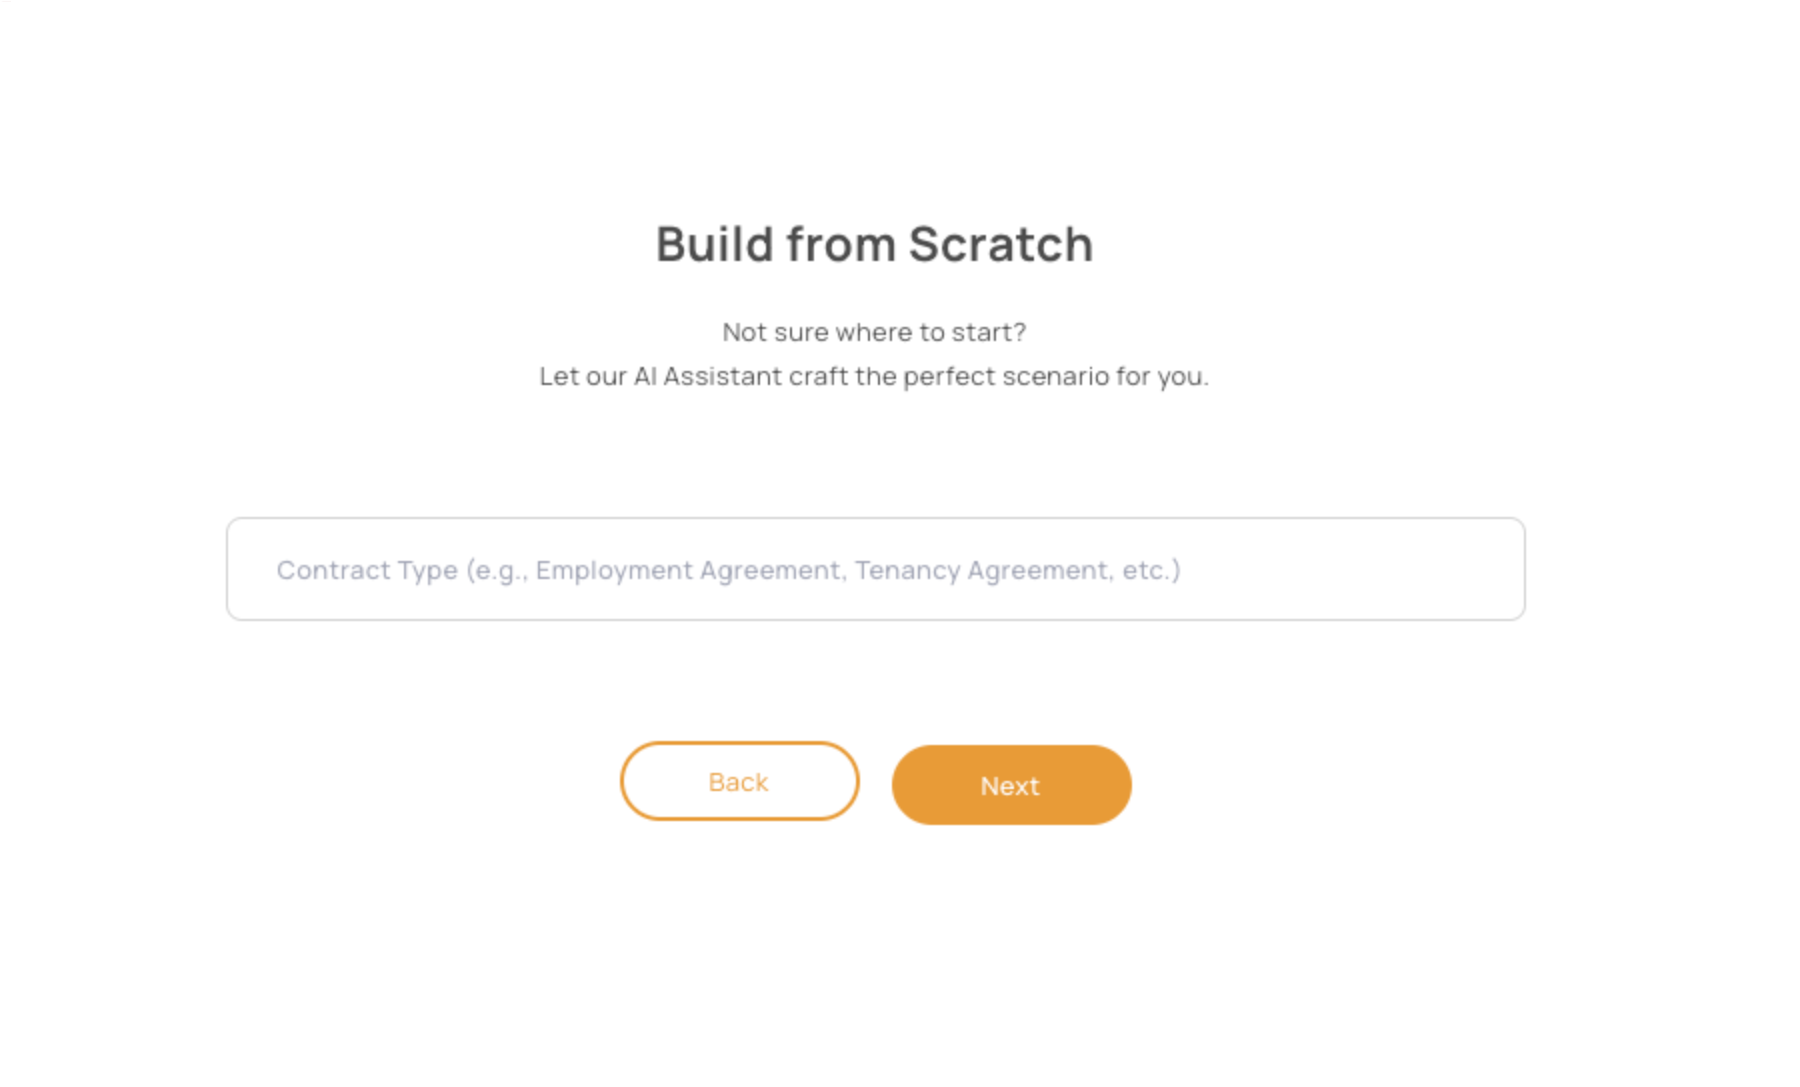Image resolution: width=1800 pixels, height=1087 pixels.
Task: Go to the next step with Next
Action: click(1011, 785)
